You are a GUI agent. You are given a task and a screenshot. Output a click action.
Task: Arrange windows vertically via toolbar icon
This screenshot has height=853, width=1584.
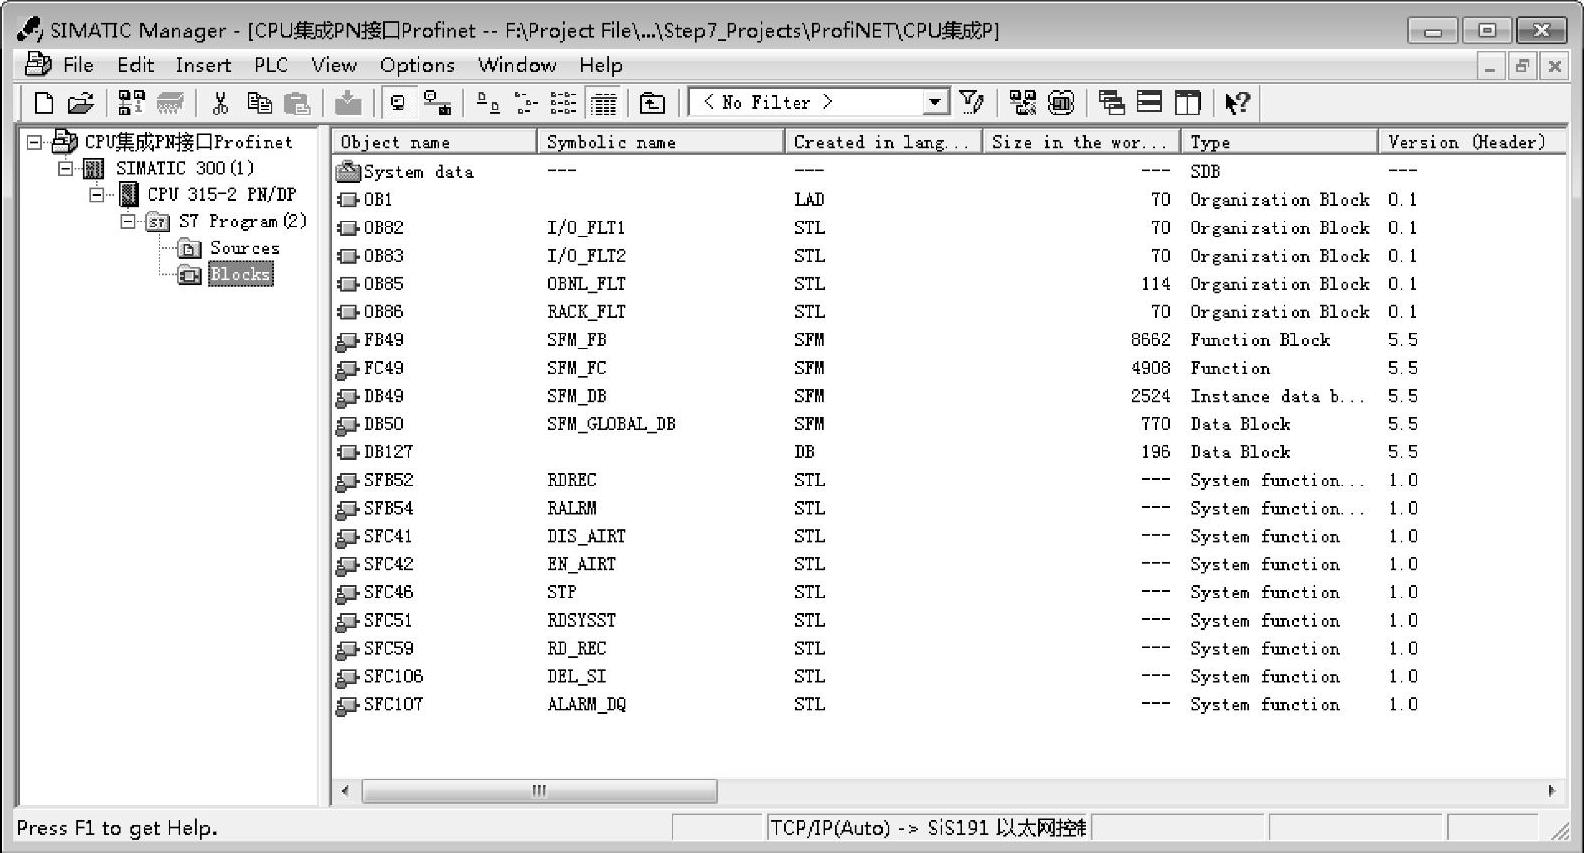[x=1187, y=102]
